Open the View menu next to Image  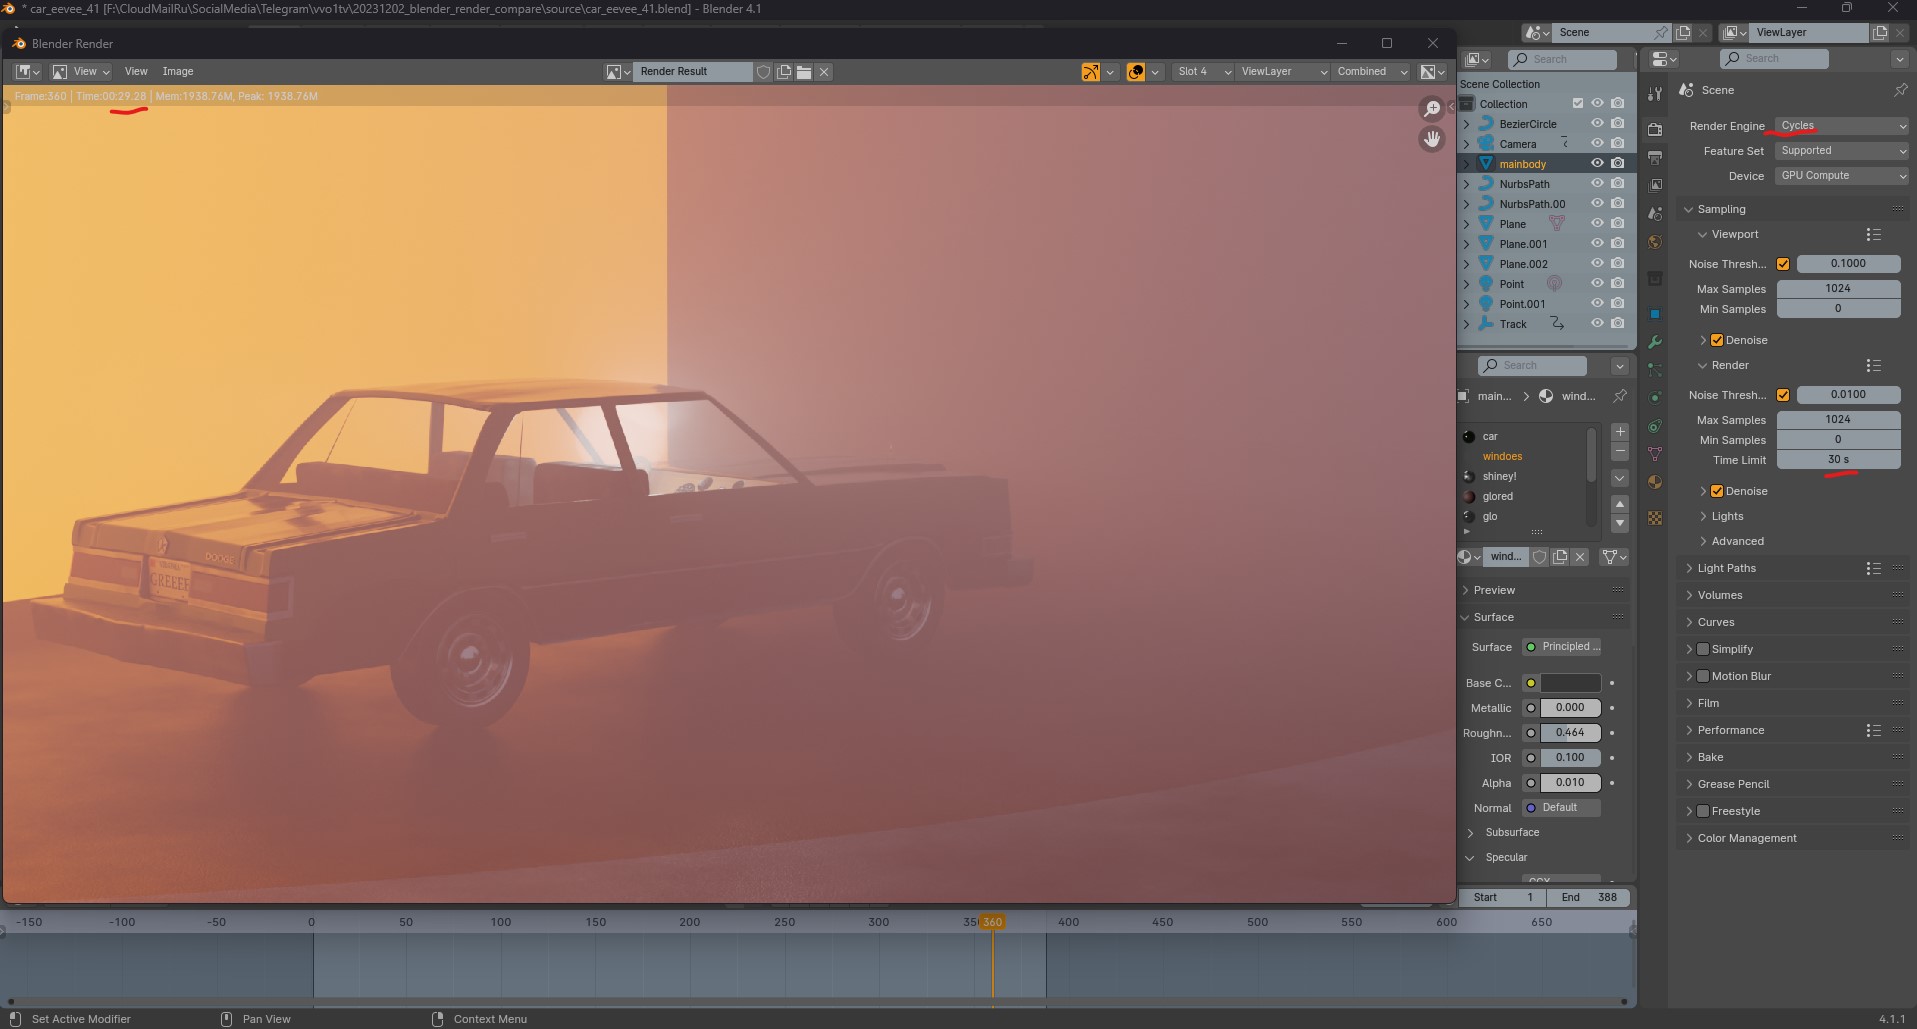136,72
